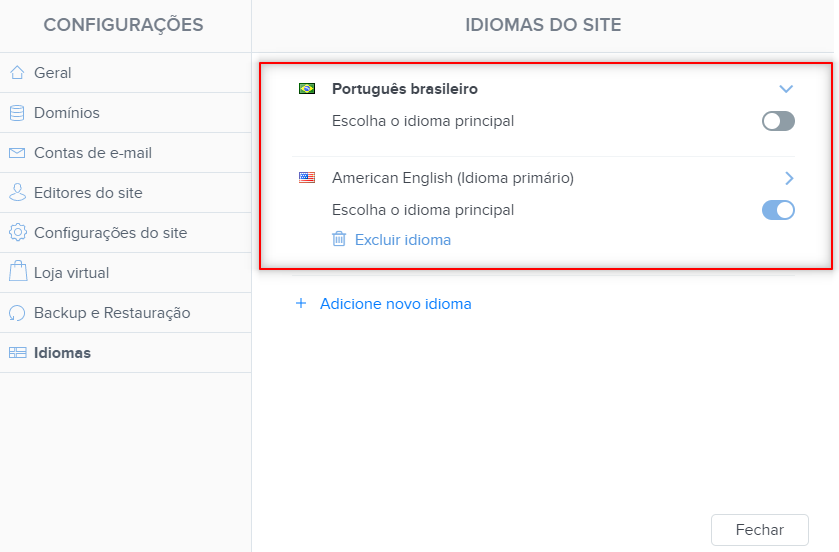Click the house icon next to Geral
This screenshot has width=839, height=552.
point(17,72)
